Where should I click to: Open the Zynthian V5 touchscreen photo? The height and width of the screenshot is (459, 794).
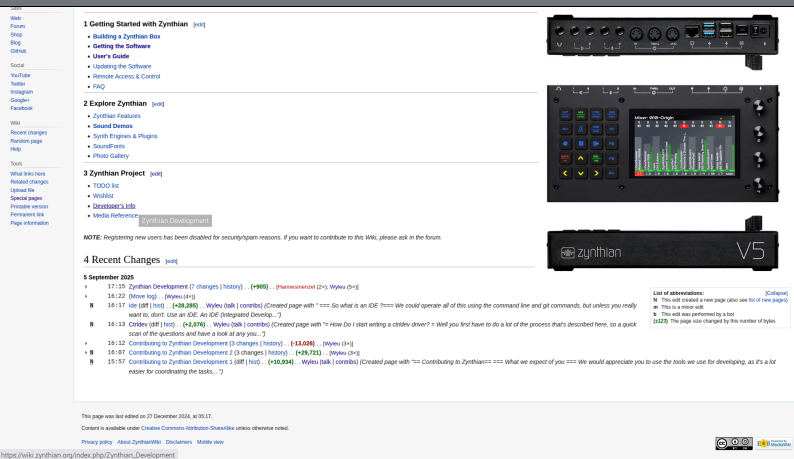(661, 143)
